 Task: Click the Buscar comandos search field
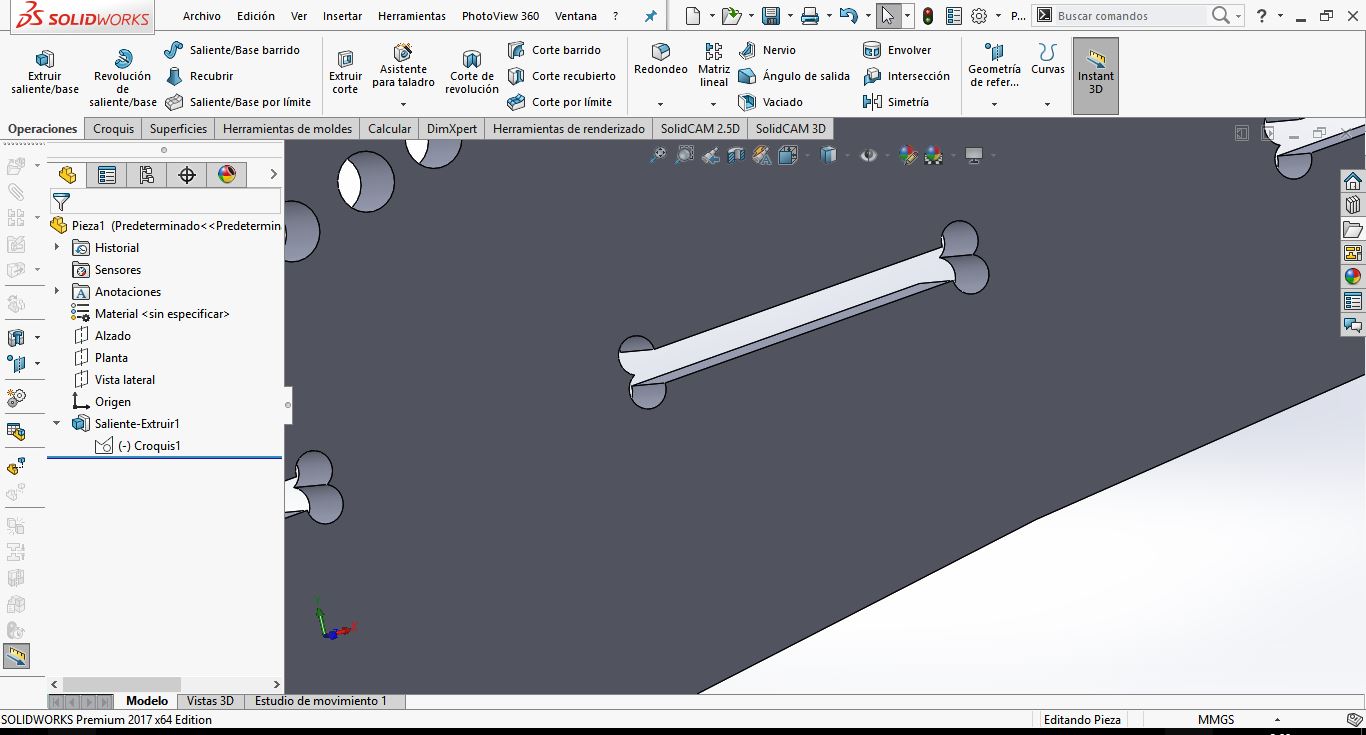(x=1130, y=16)
